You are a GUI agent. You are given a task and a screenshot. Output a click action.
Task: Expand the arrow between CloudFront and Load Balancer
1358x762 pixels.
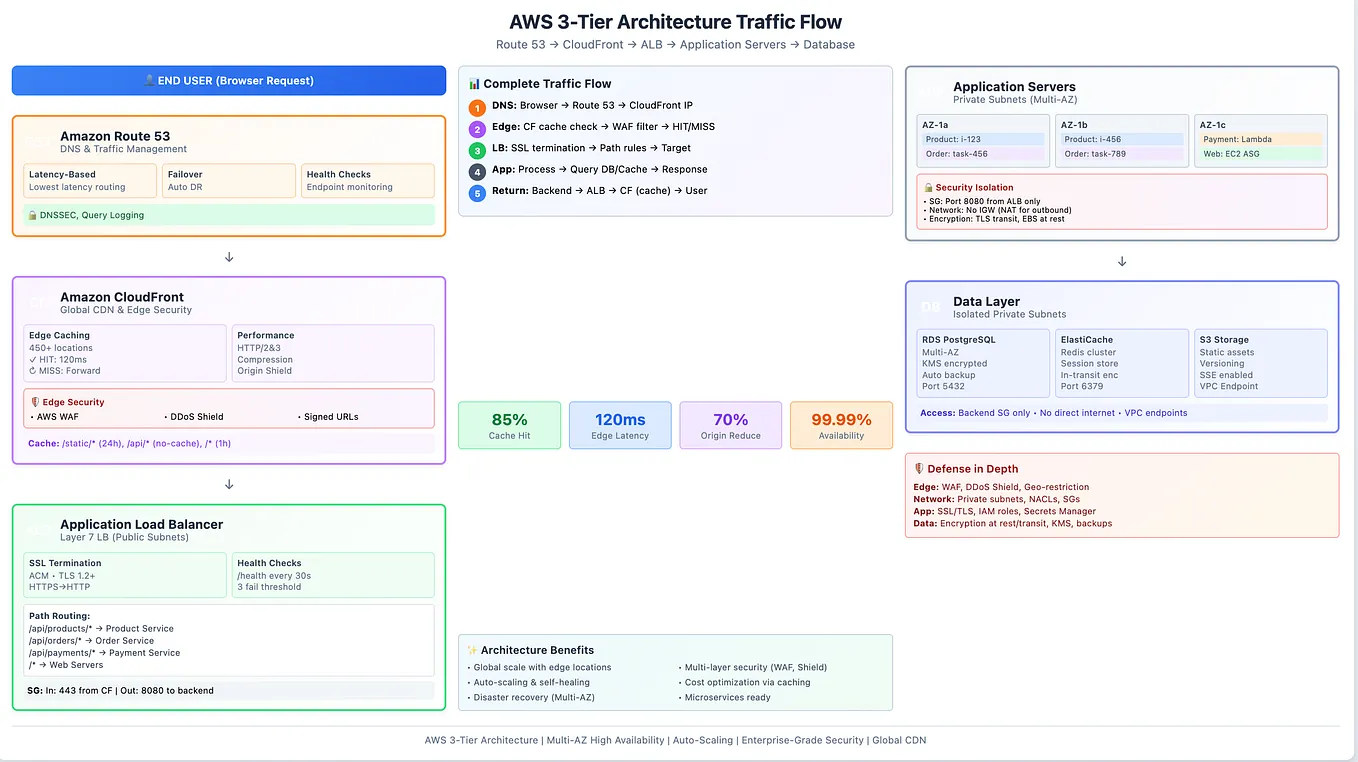tap(229, 484)
